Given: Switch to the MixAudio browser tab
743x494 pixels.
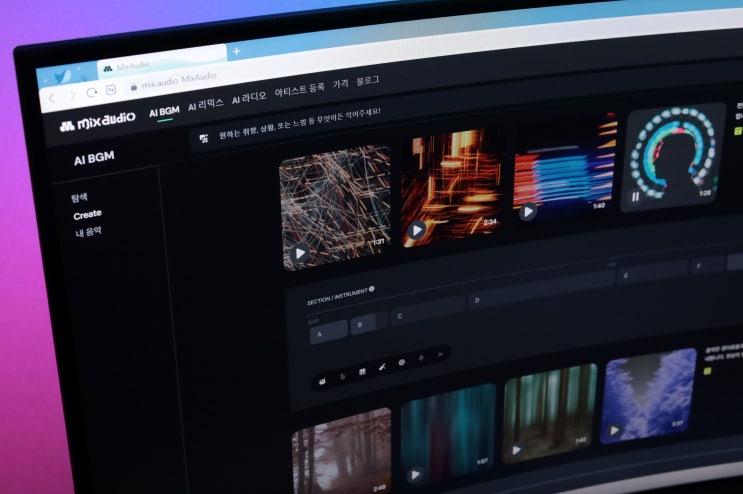Looking at the screenshot, I should point(161,64).
